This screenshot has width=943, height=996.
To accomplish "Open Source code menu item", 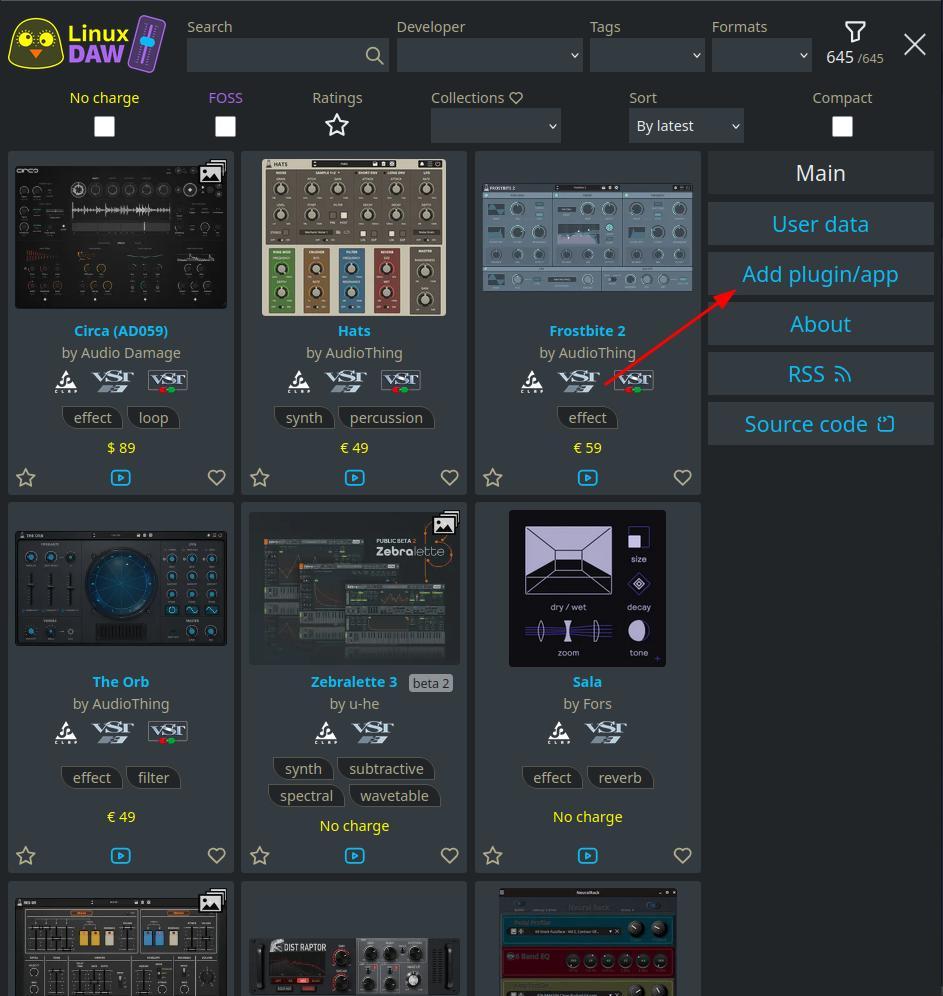I will coord(820,424).
